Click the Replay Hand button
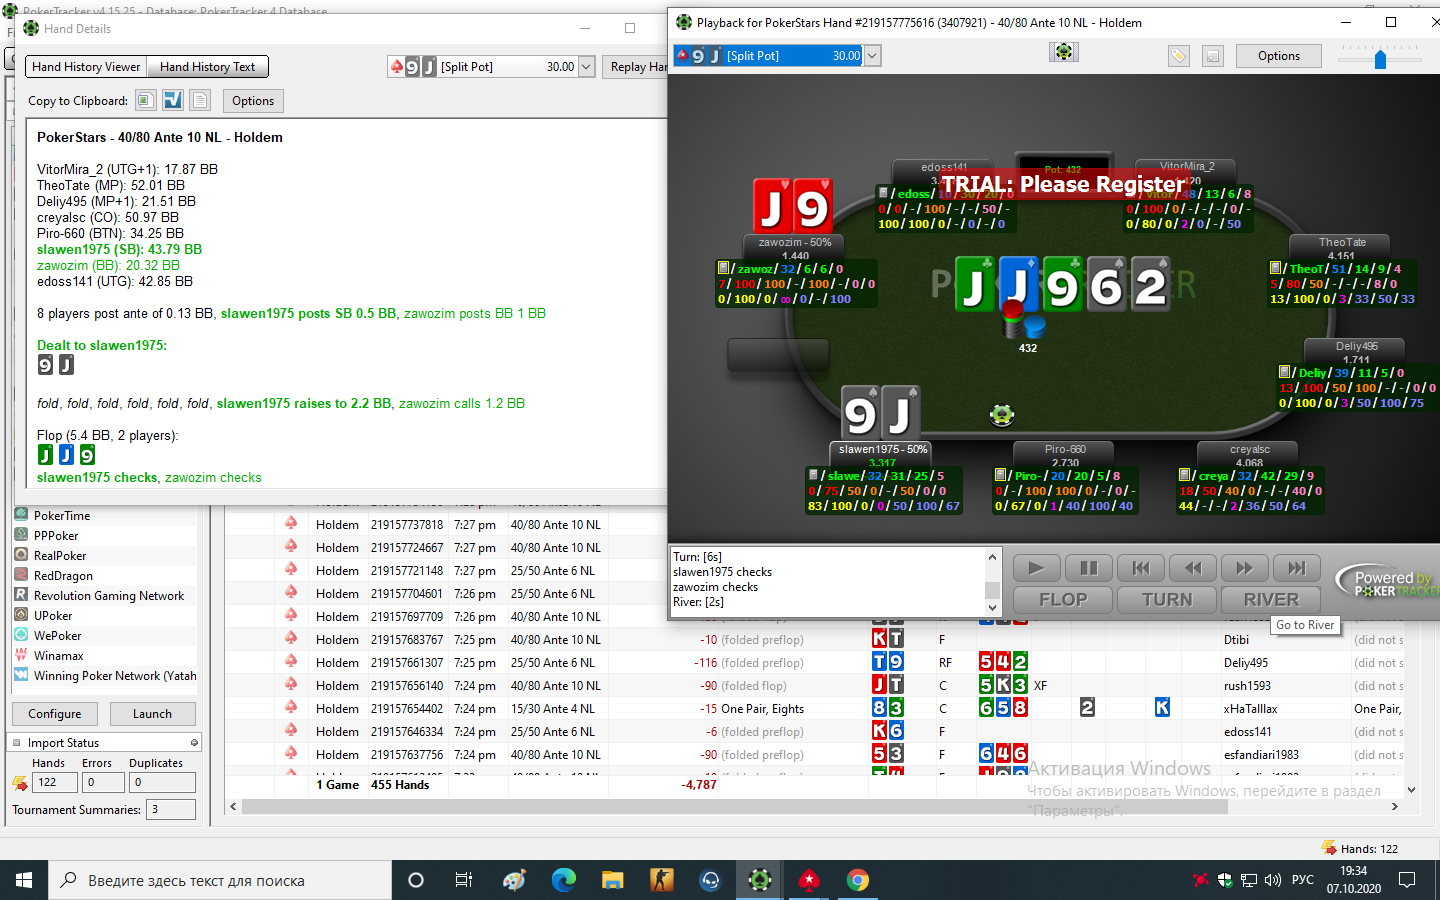The image size is (1440, 900). coord(638,67)
